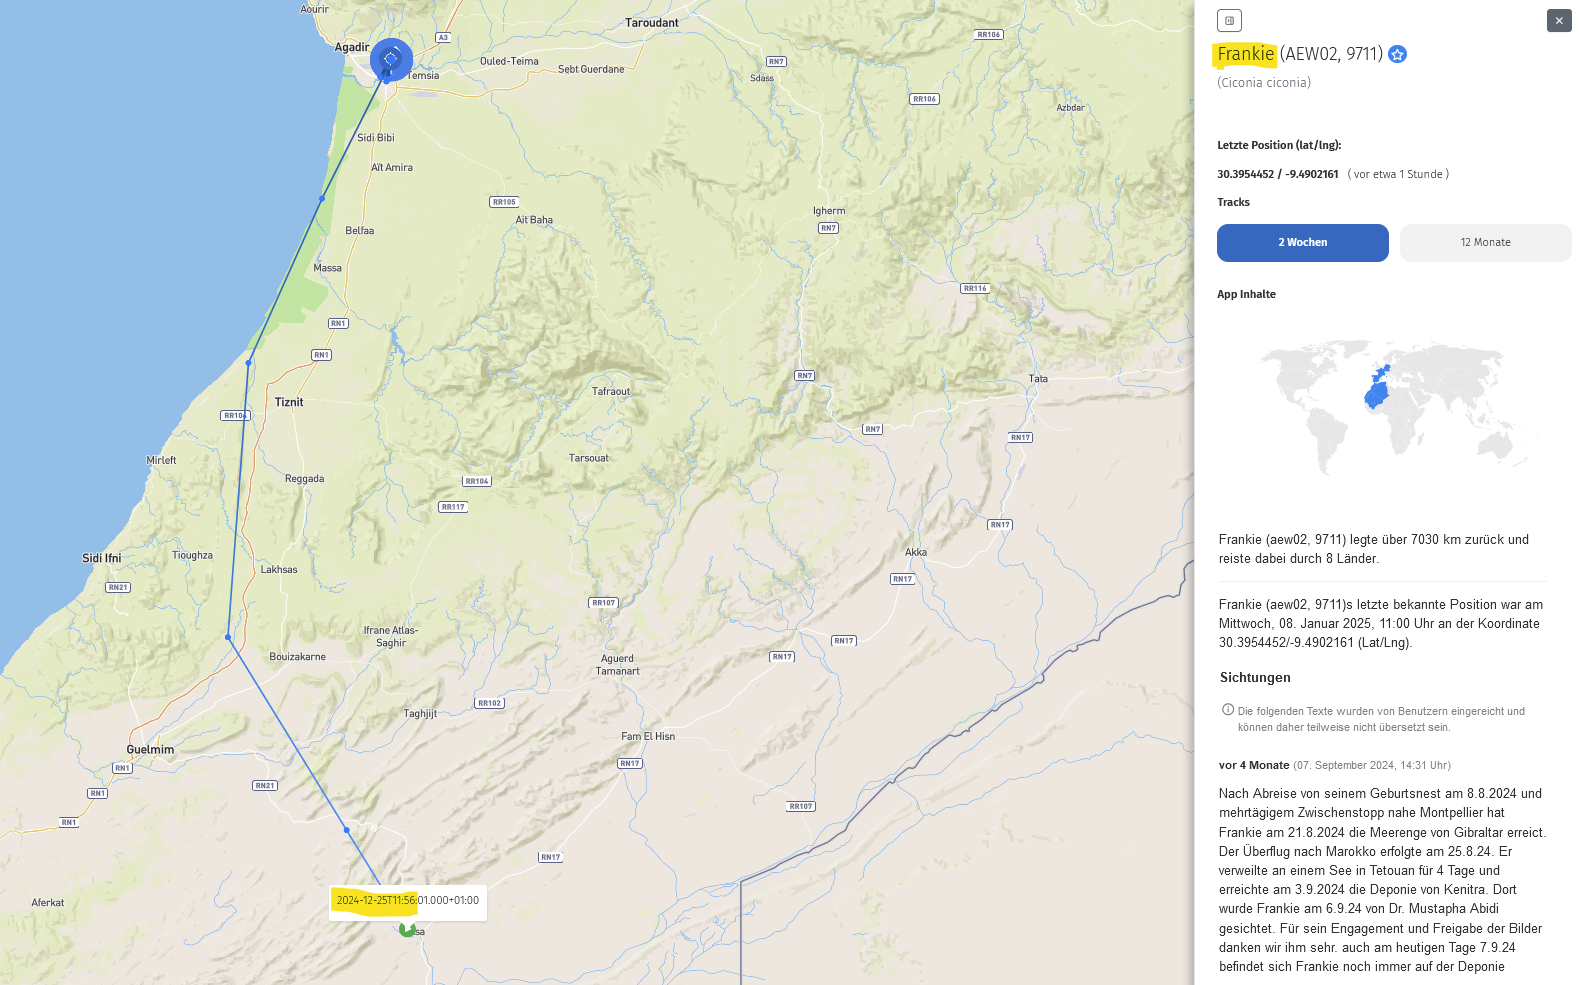Click the track point just above the timestamp popup

coord(347,830)
